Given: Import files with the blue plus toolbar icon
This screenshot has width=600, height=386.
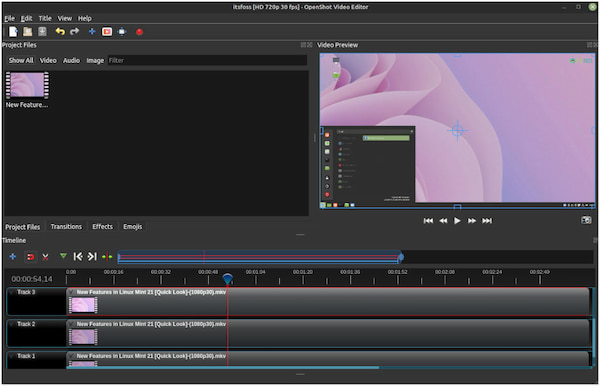Looking at the screenshot, I should click(92, 32).
